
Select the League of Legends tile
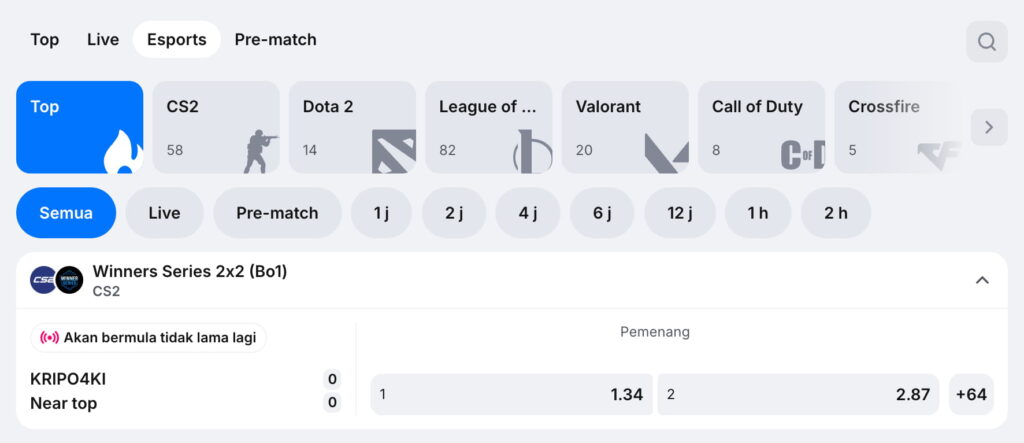click(x=489, y=127)
